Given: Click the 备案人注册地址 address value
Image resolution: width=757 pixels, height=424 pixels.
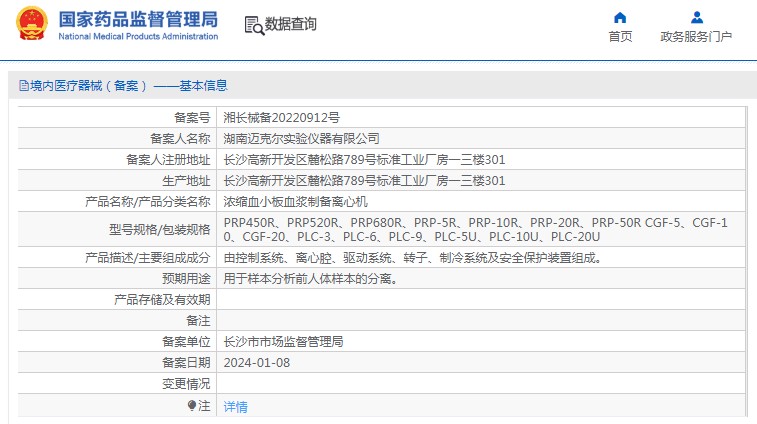Looking at the screenshot, I should click(x=364, y=159).
